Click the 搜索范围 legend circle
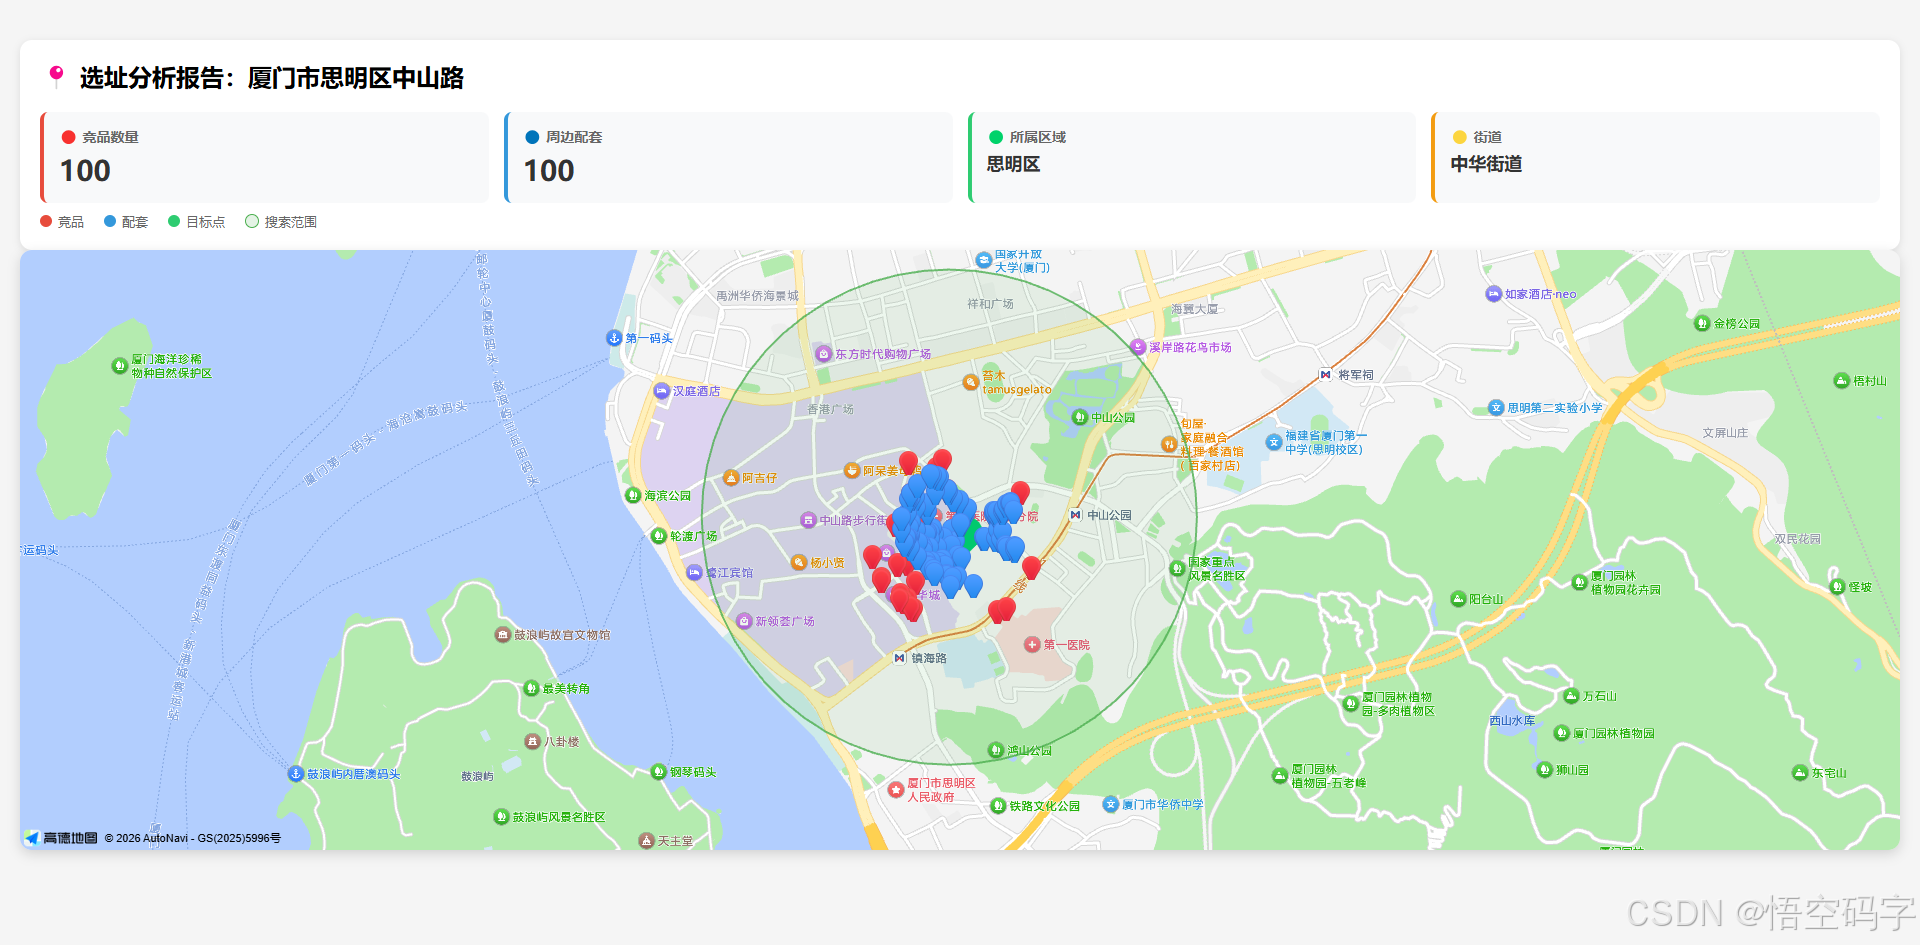 pyautogui.click(x=252, y=221)
